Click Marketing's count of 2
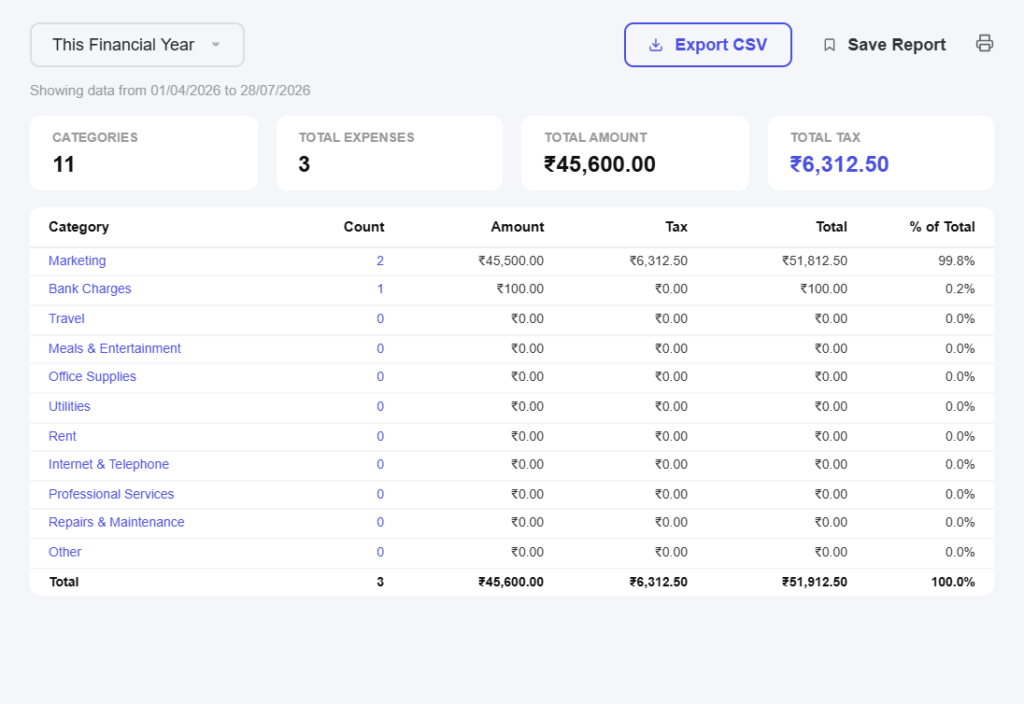1024x704 pixels. (x=380, y=261)
